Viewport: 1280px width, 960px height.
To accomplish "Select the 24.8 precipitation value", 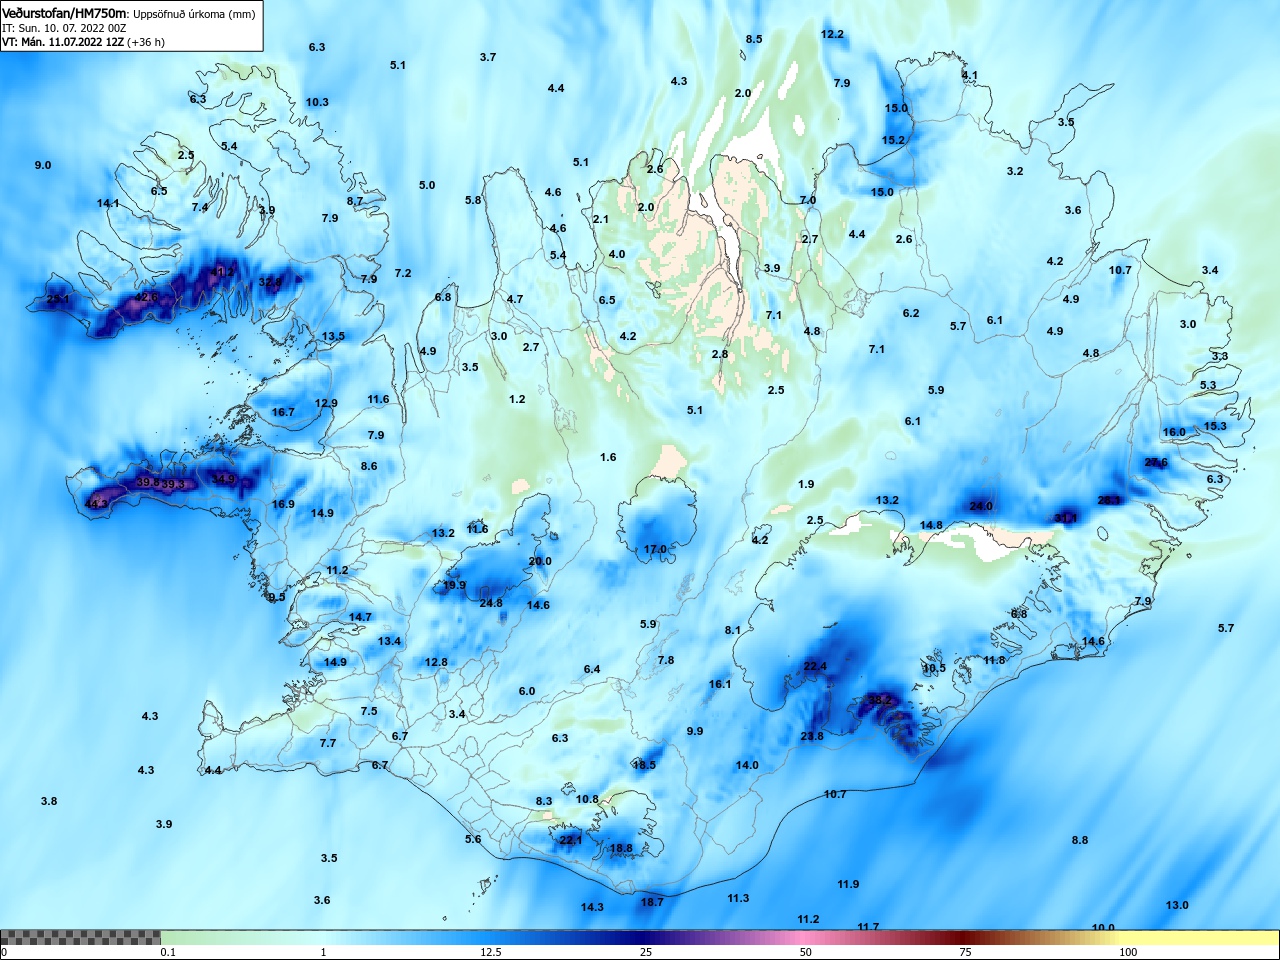I will (x=491, y=603).
